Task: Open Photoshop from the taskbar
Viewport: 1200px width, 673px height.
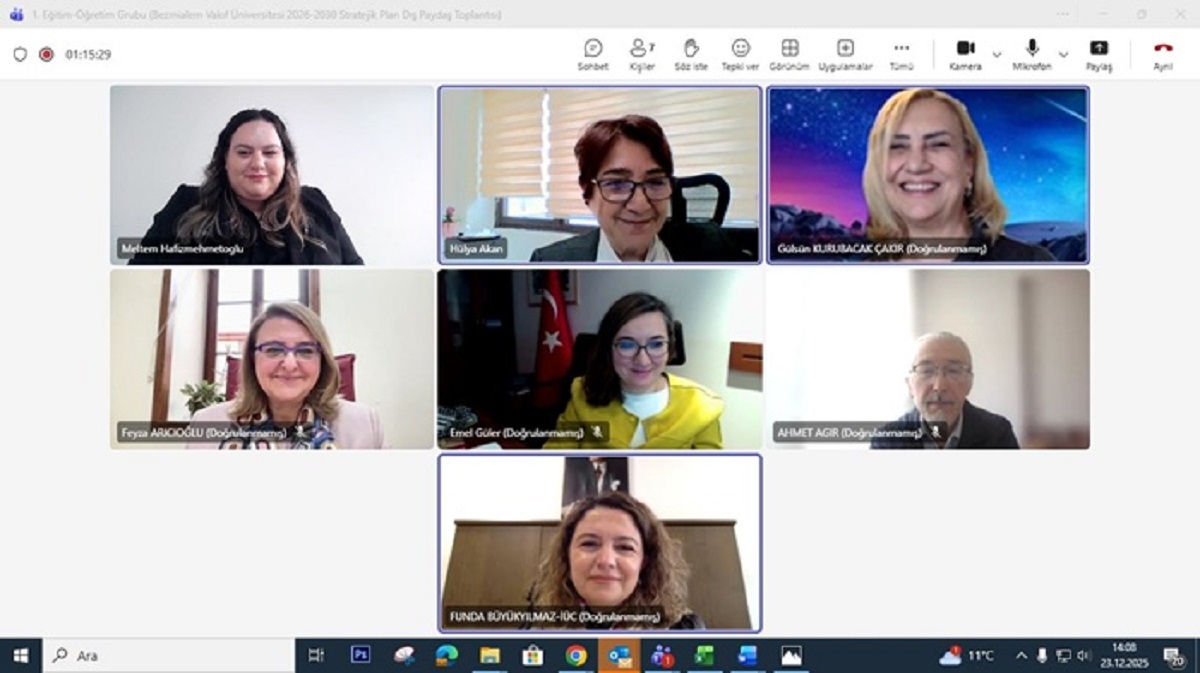Action: 360,655
